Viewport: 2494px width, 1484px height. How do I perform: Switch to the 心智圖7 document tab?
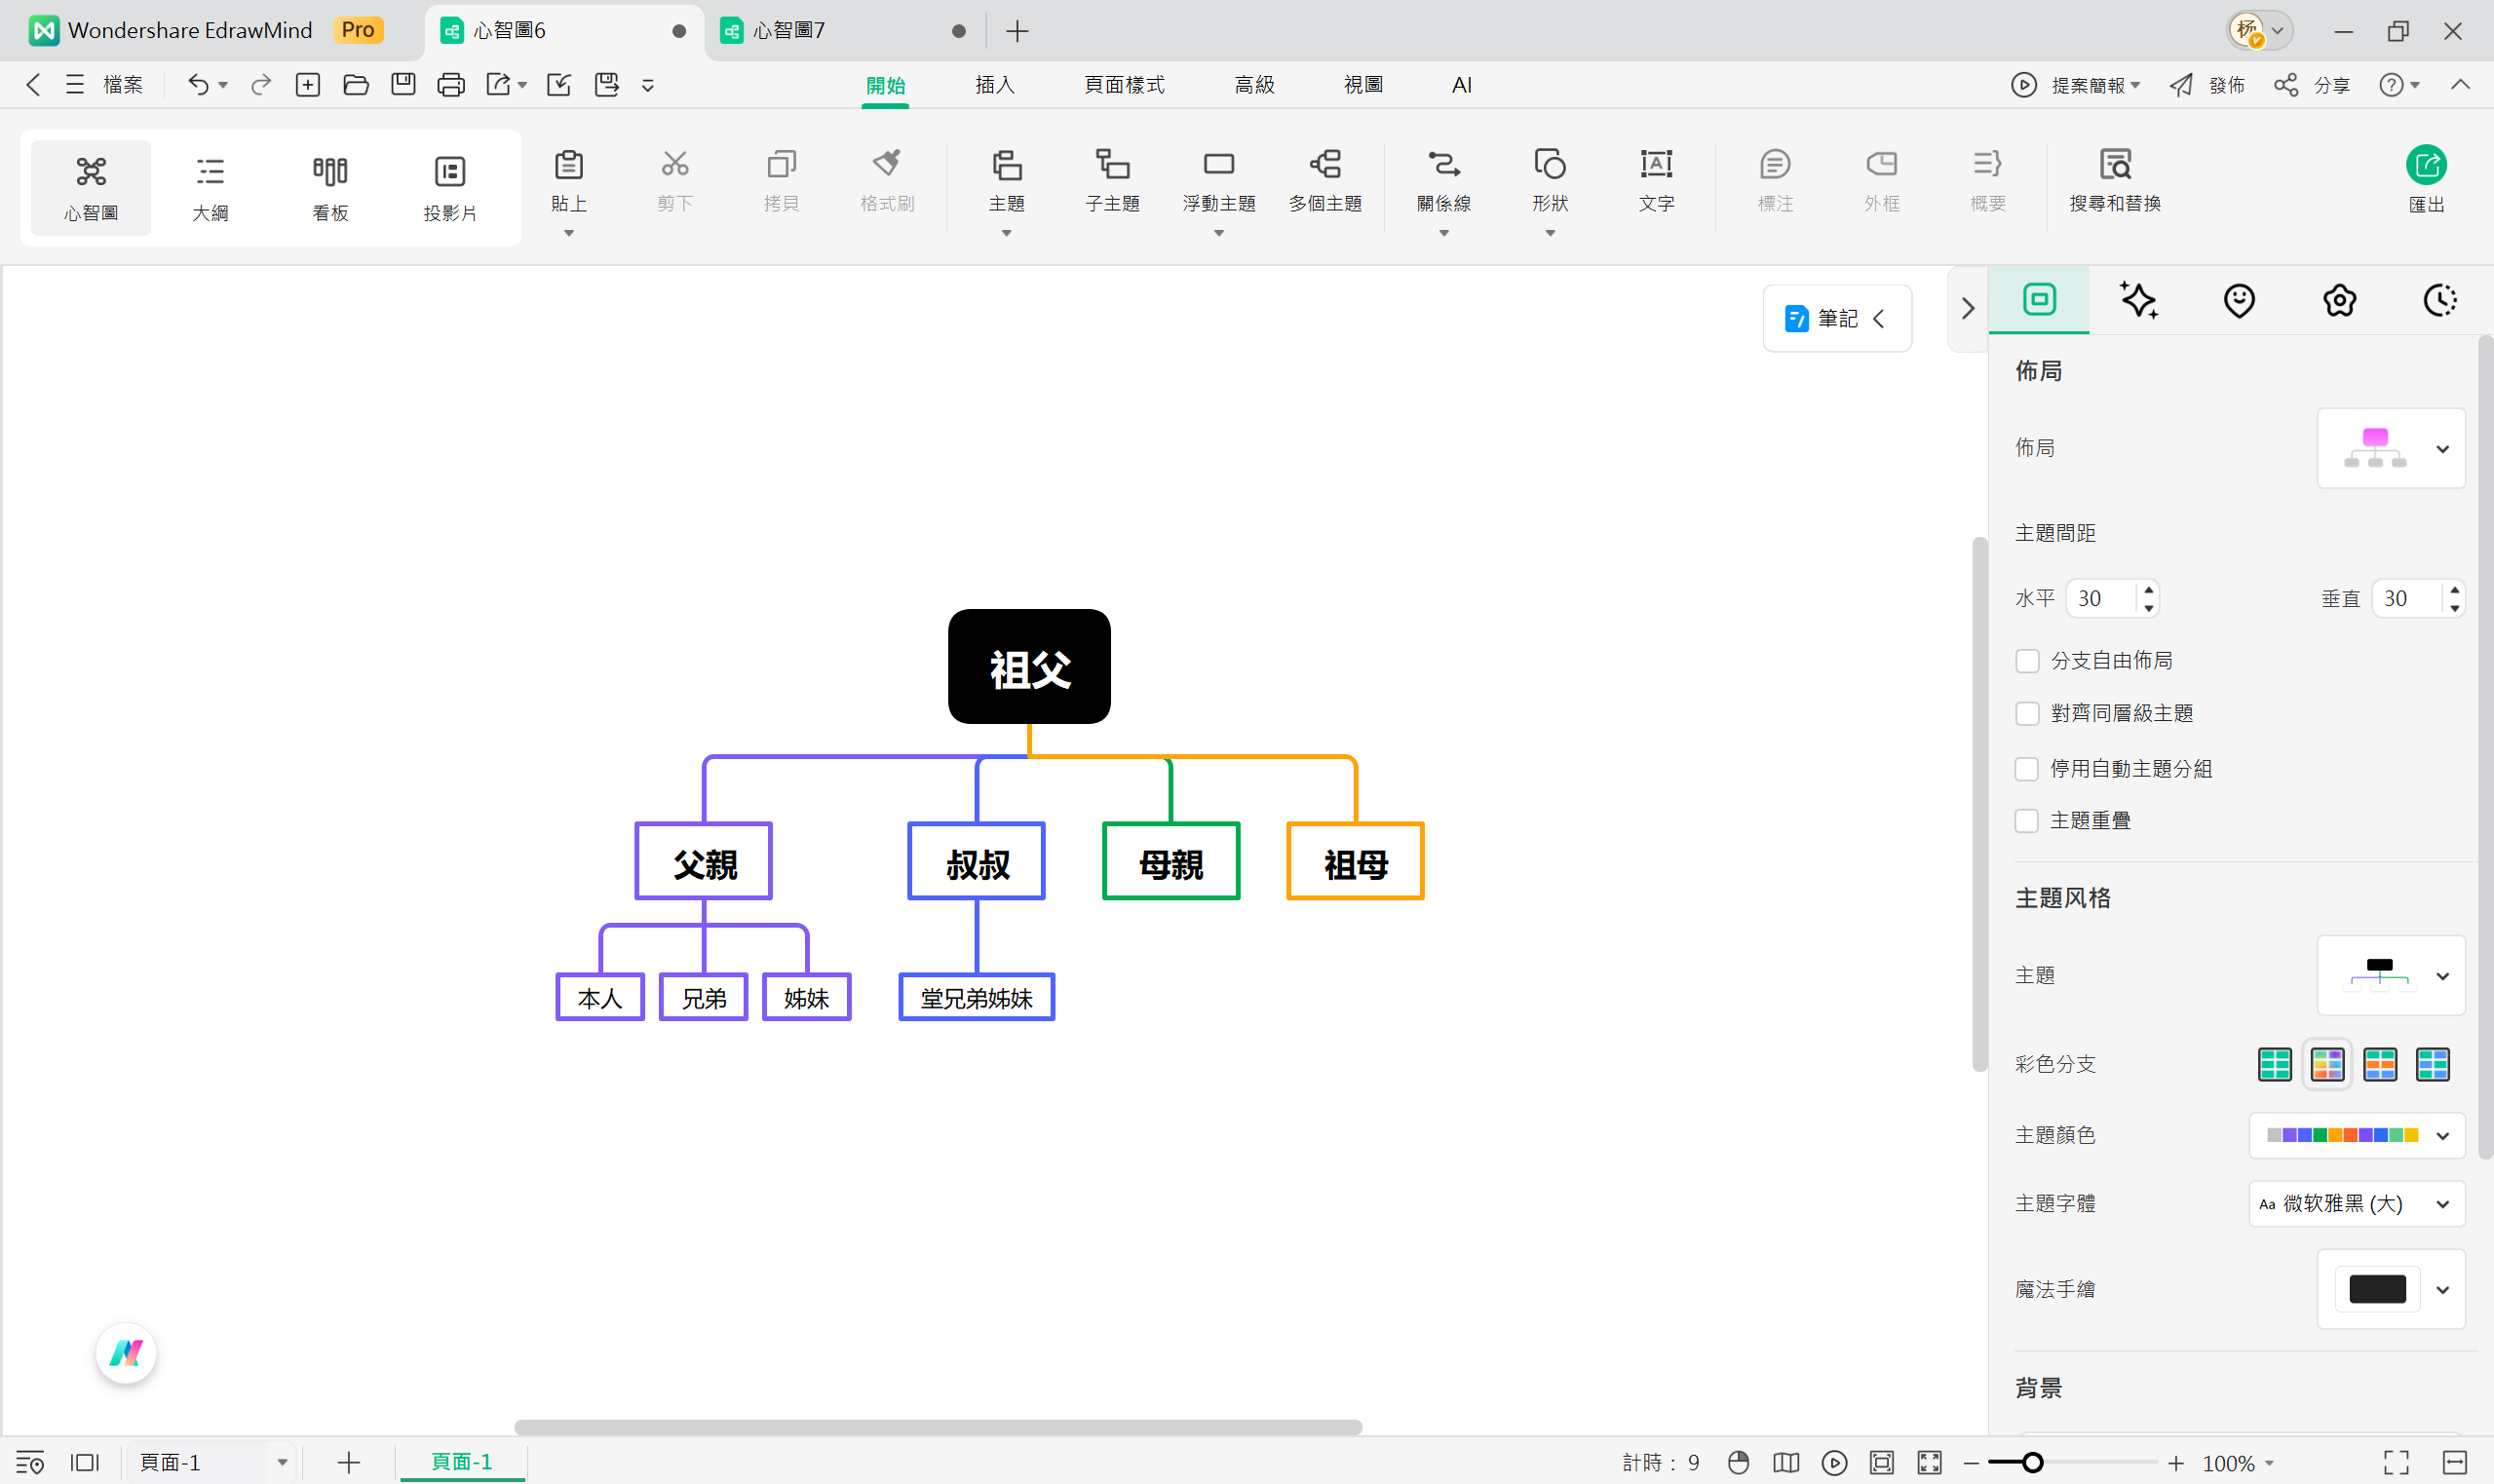790,31
